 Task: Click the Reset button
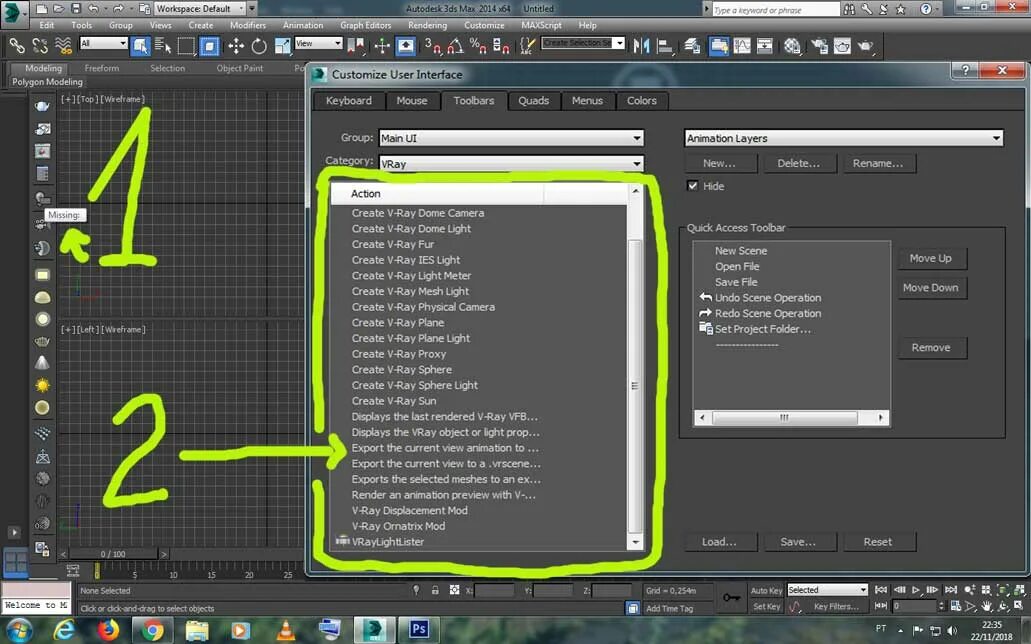(878, 541)
